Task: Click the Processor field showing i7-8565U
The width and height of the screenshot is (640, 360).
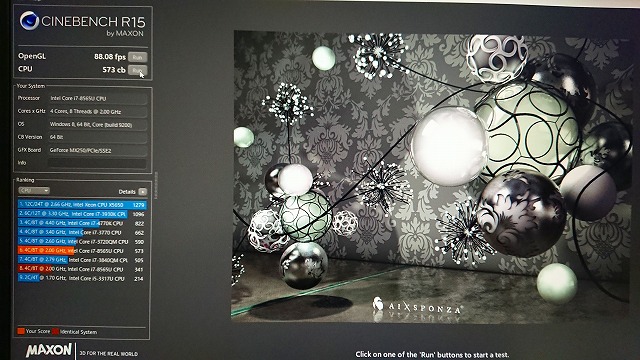Action: [97, 98]
